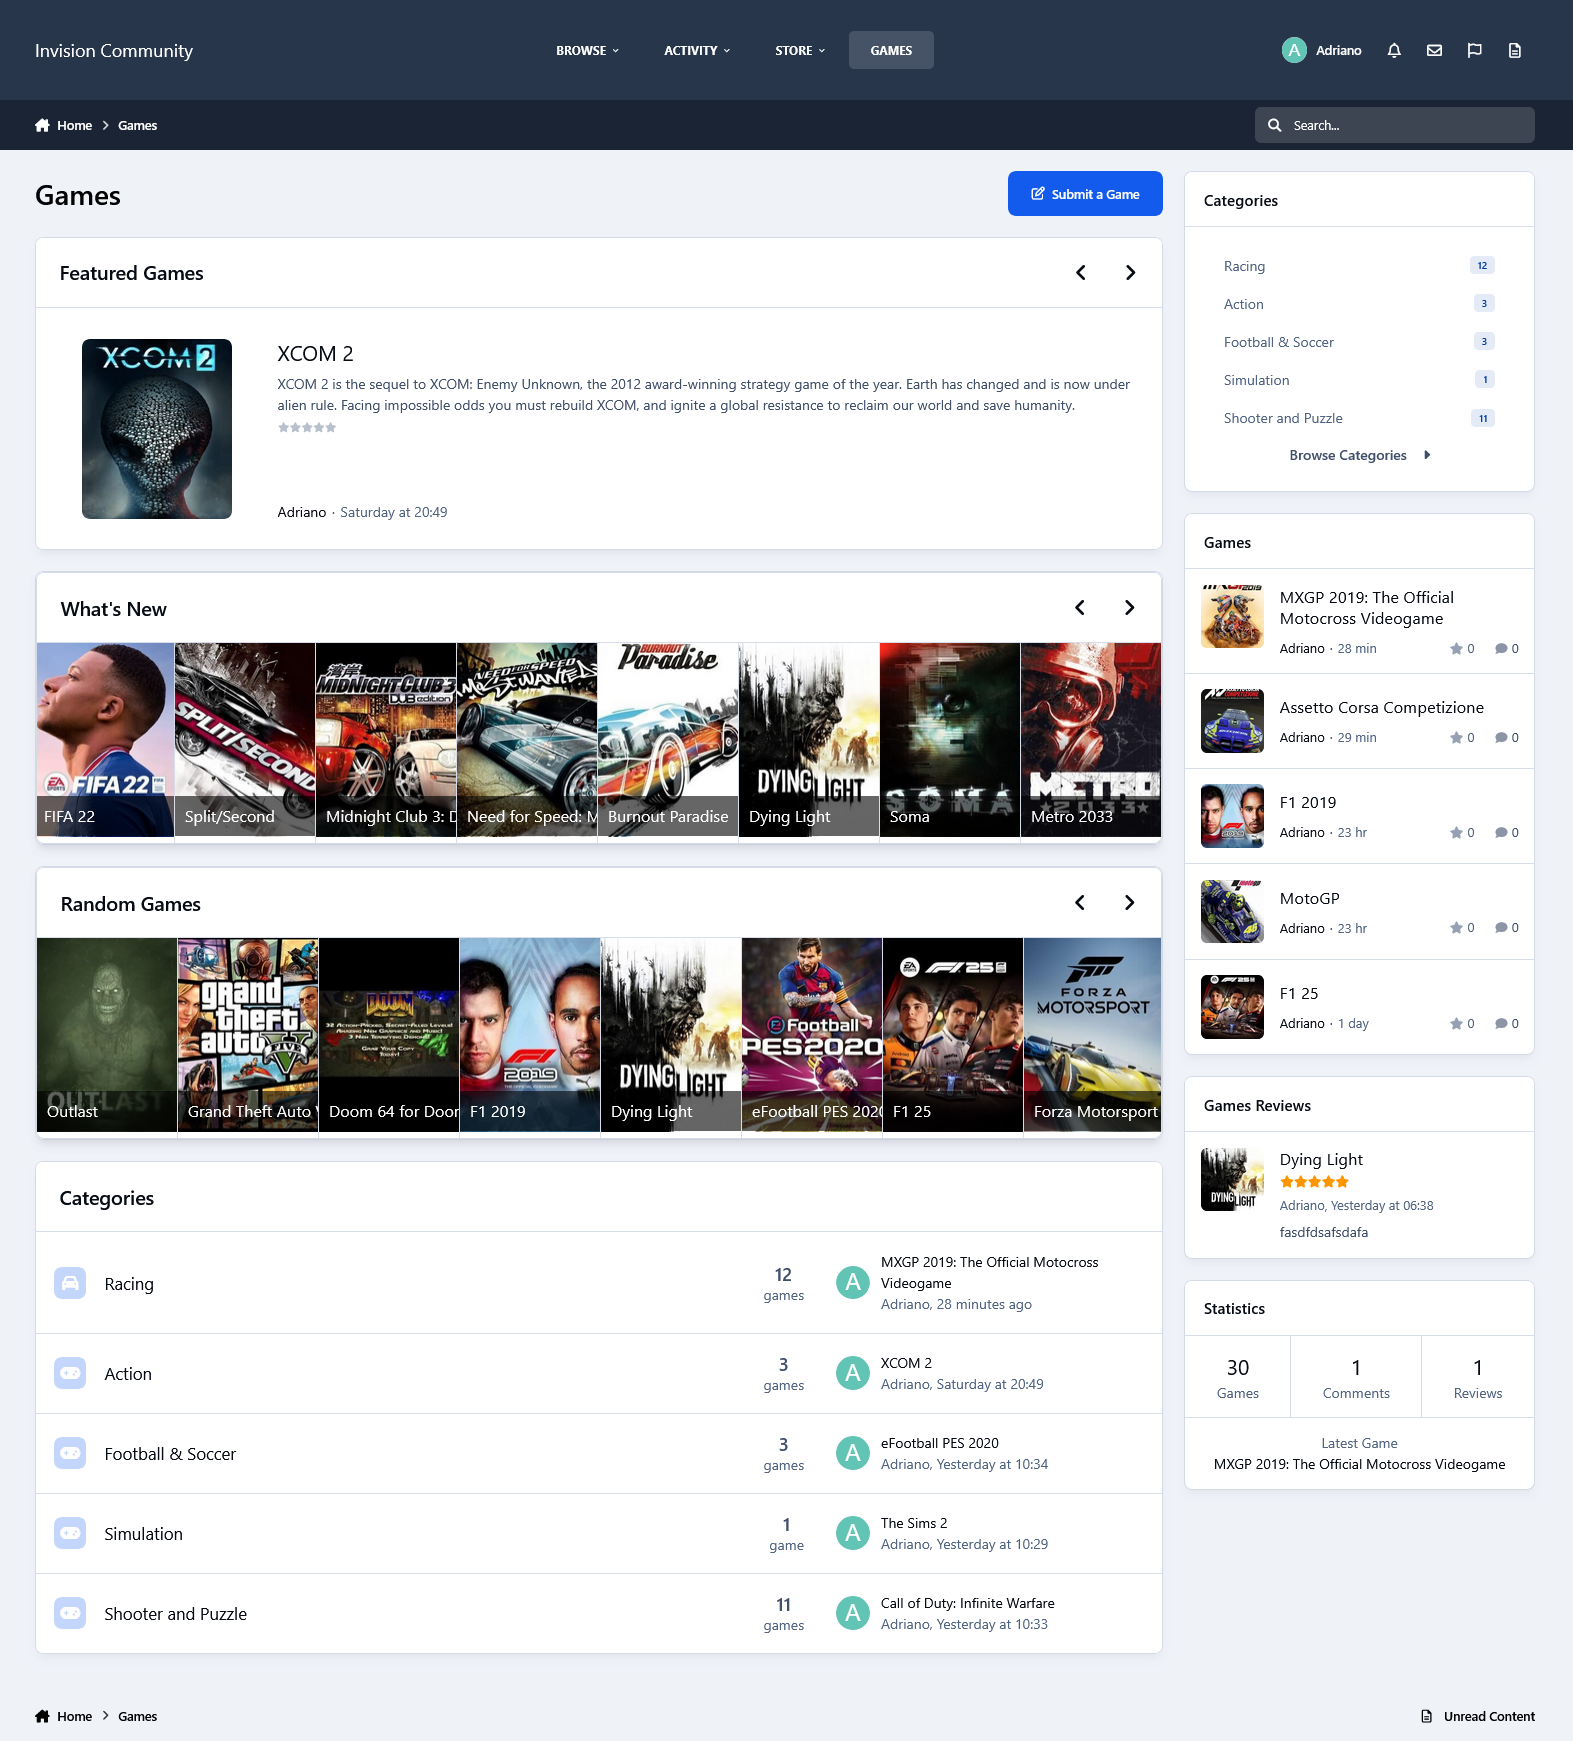The width and height of the screenshot is (1573, 1741).
Task: Expand the Store dropdown menu
Action: click(799, 50)
